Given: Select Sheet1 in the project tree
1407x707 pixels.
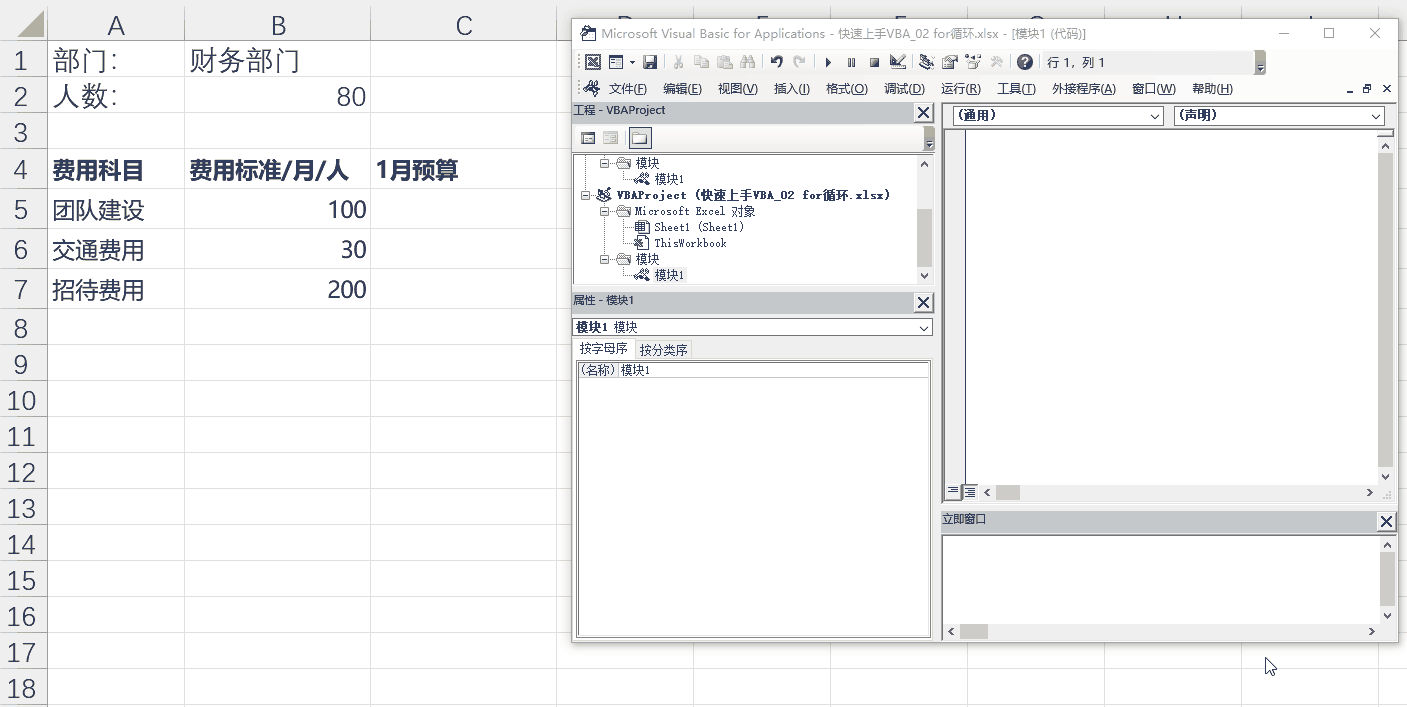Looking at the screenshot, I should tap(699, 226).
